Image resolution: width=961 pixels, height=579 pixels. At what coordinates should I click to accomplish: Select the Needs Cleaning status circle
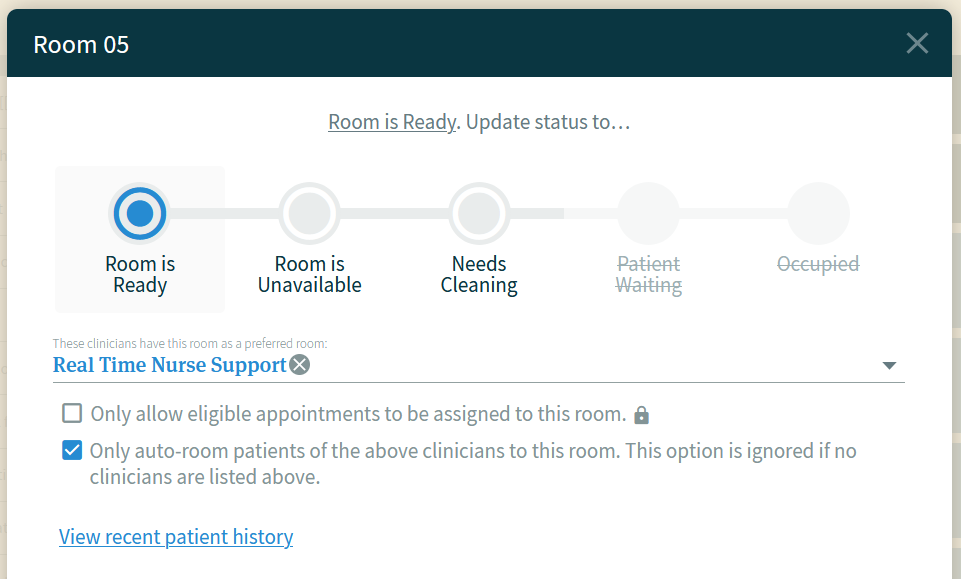[x=479, y=213]
